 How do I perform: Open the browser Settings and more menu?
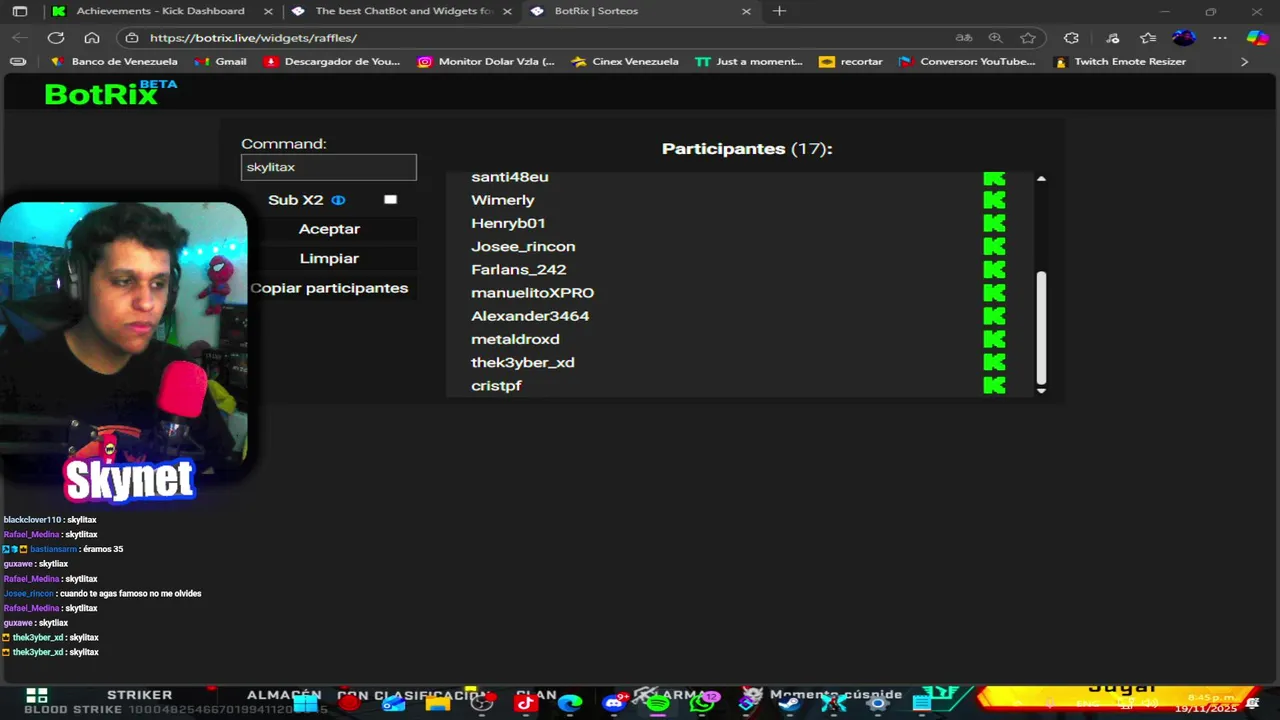click(x=1220, y=38)
